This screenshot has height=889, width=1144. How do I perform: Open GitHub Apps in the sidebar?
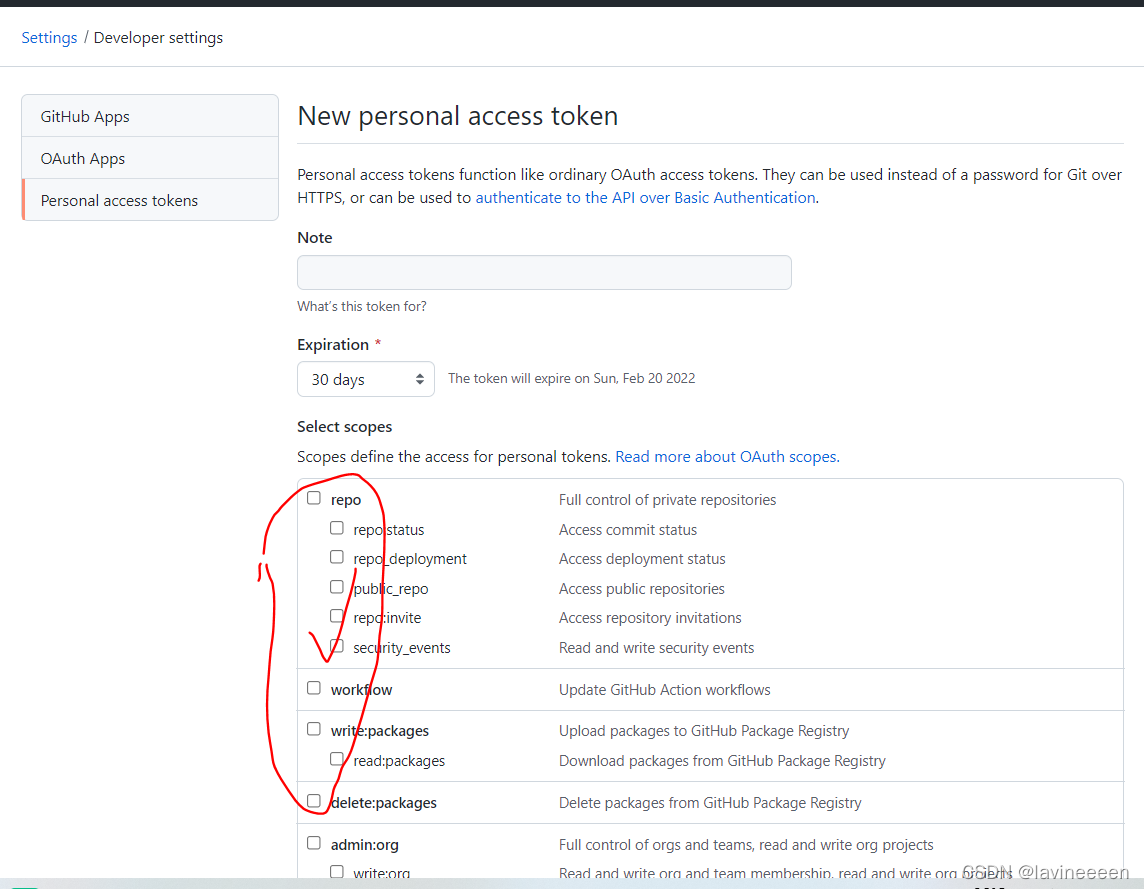150,116
